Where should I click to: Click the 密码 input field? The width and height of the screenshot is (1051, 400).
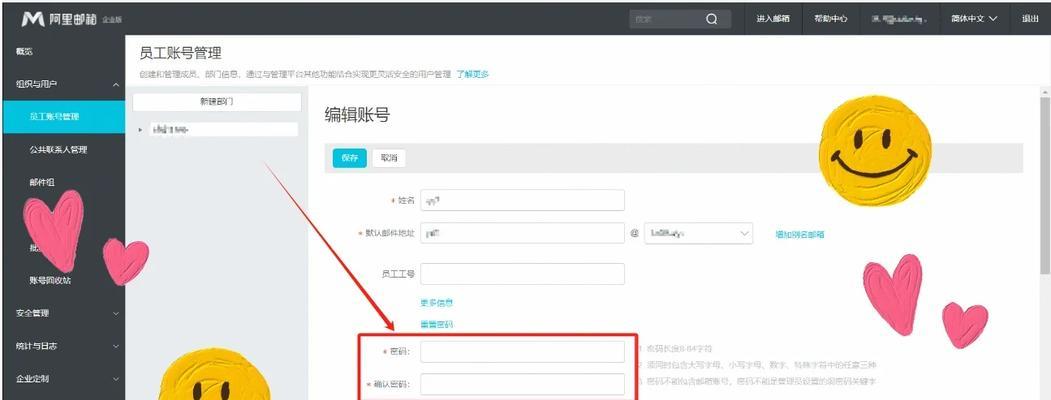click(522, 352)
